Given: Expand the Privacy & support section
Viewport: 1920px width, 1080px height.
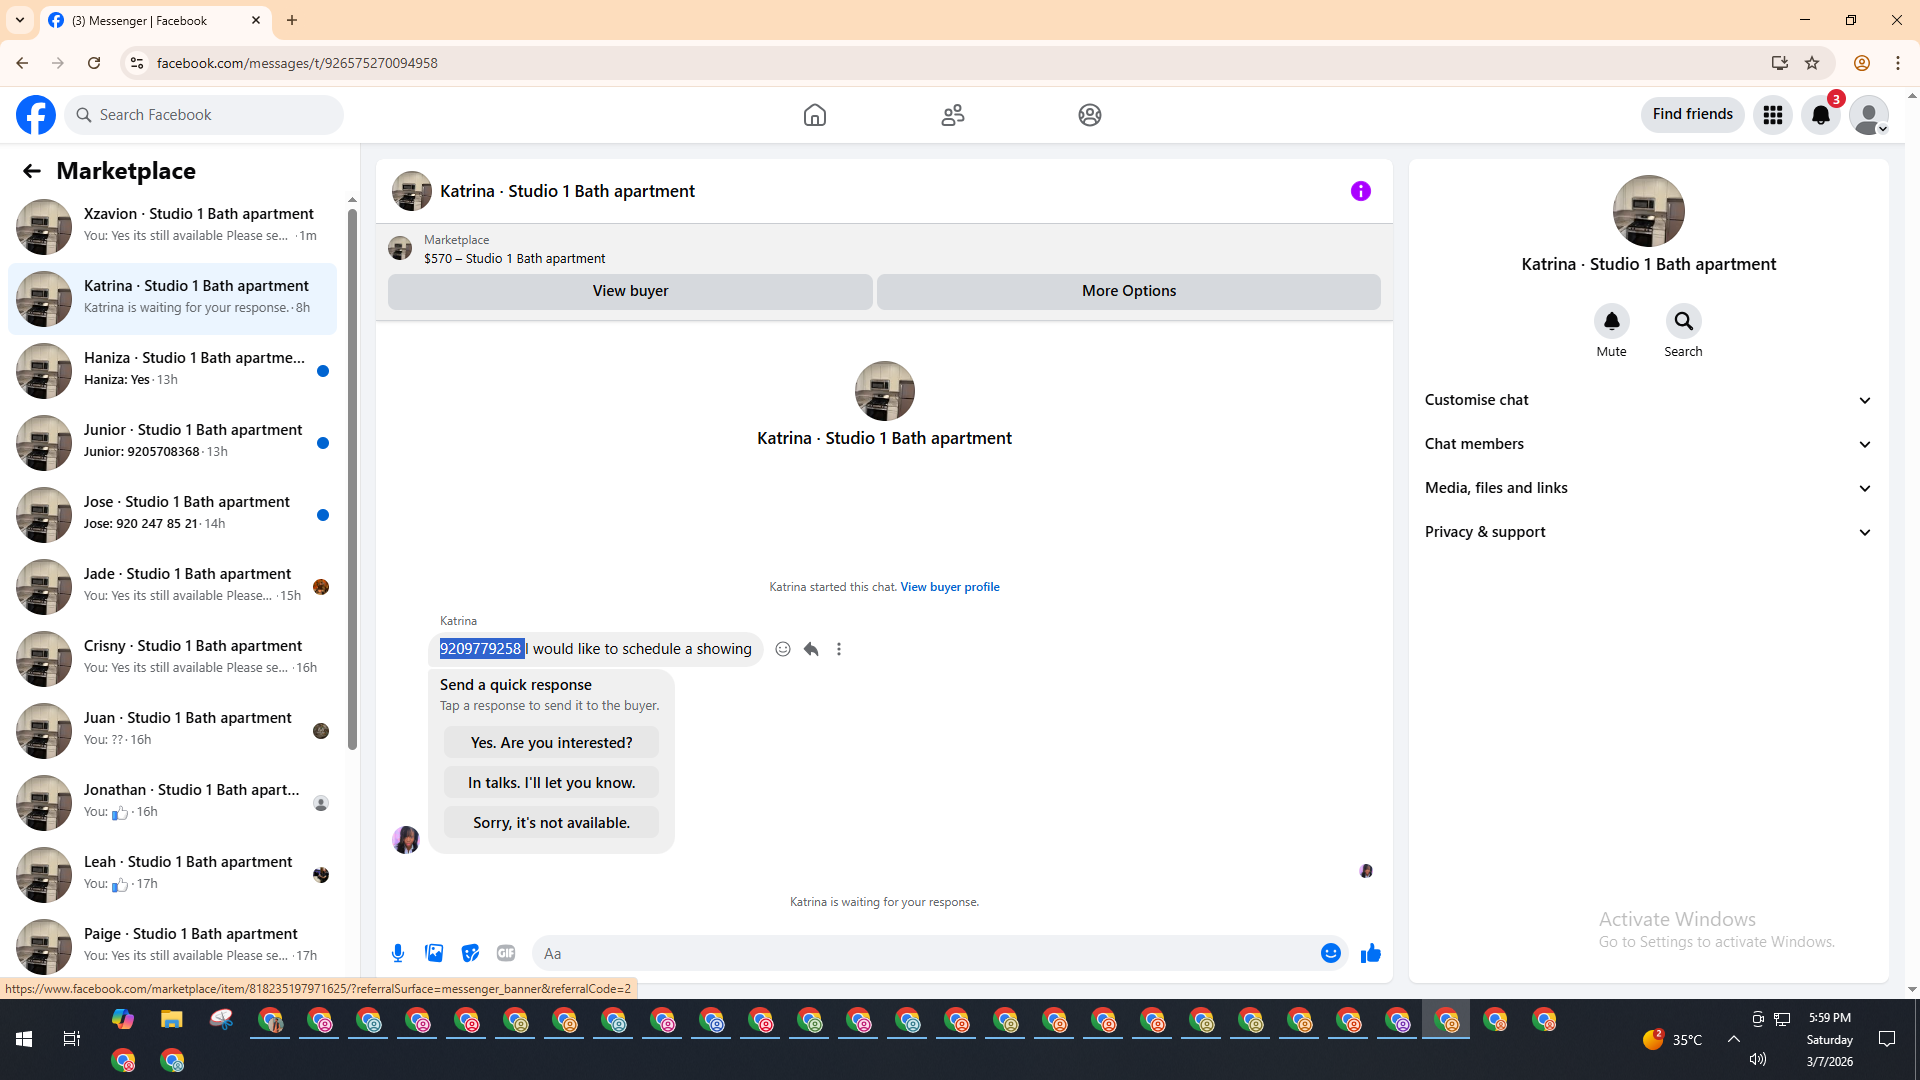Looking at the screenshot, I should 1648,532.
